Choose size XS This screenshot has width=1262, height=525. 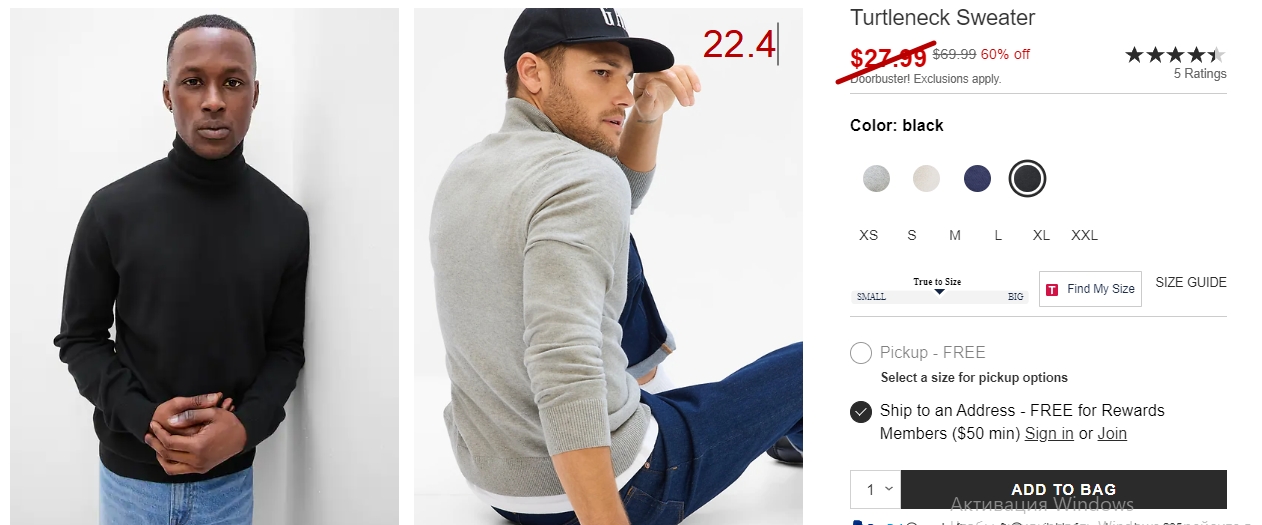(x=868, y=235)
